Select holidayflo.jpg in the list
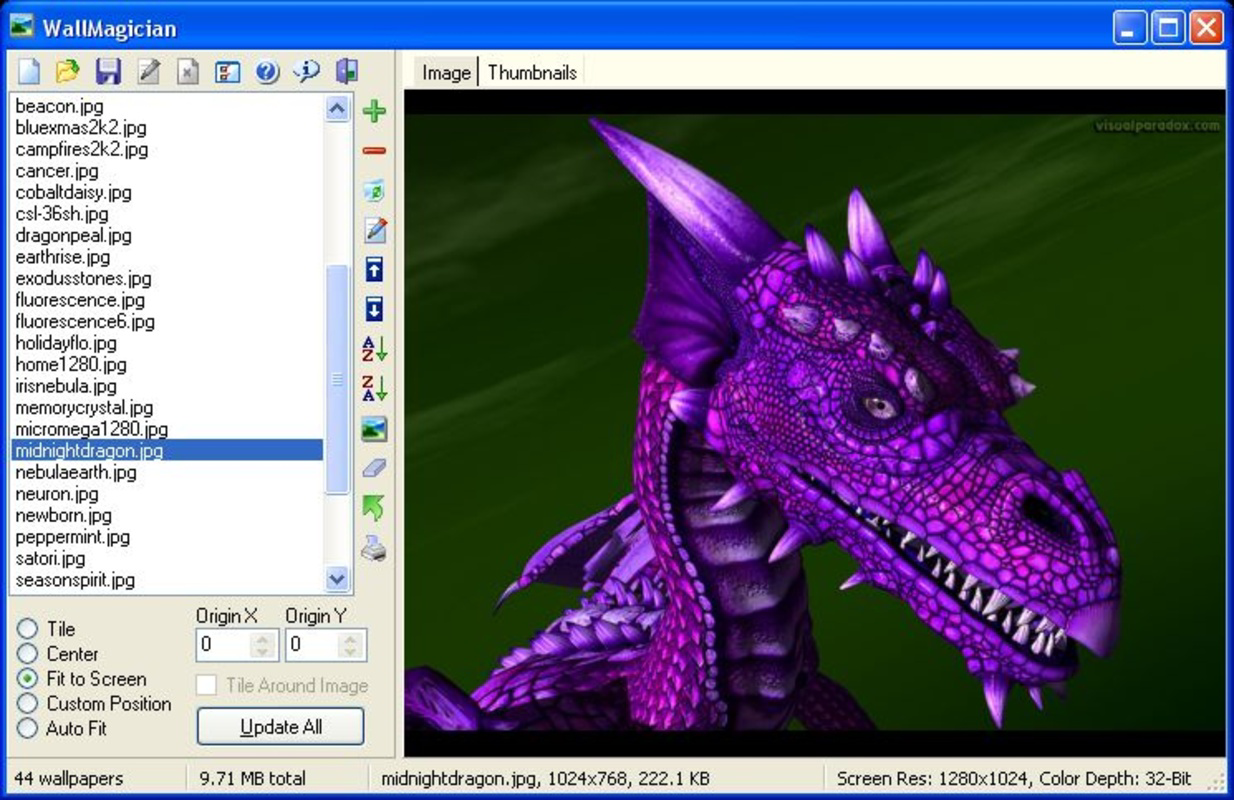1234x800 pixels. pyautogui.click(x=167, y=344)
